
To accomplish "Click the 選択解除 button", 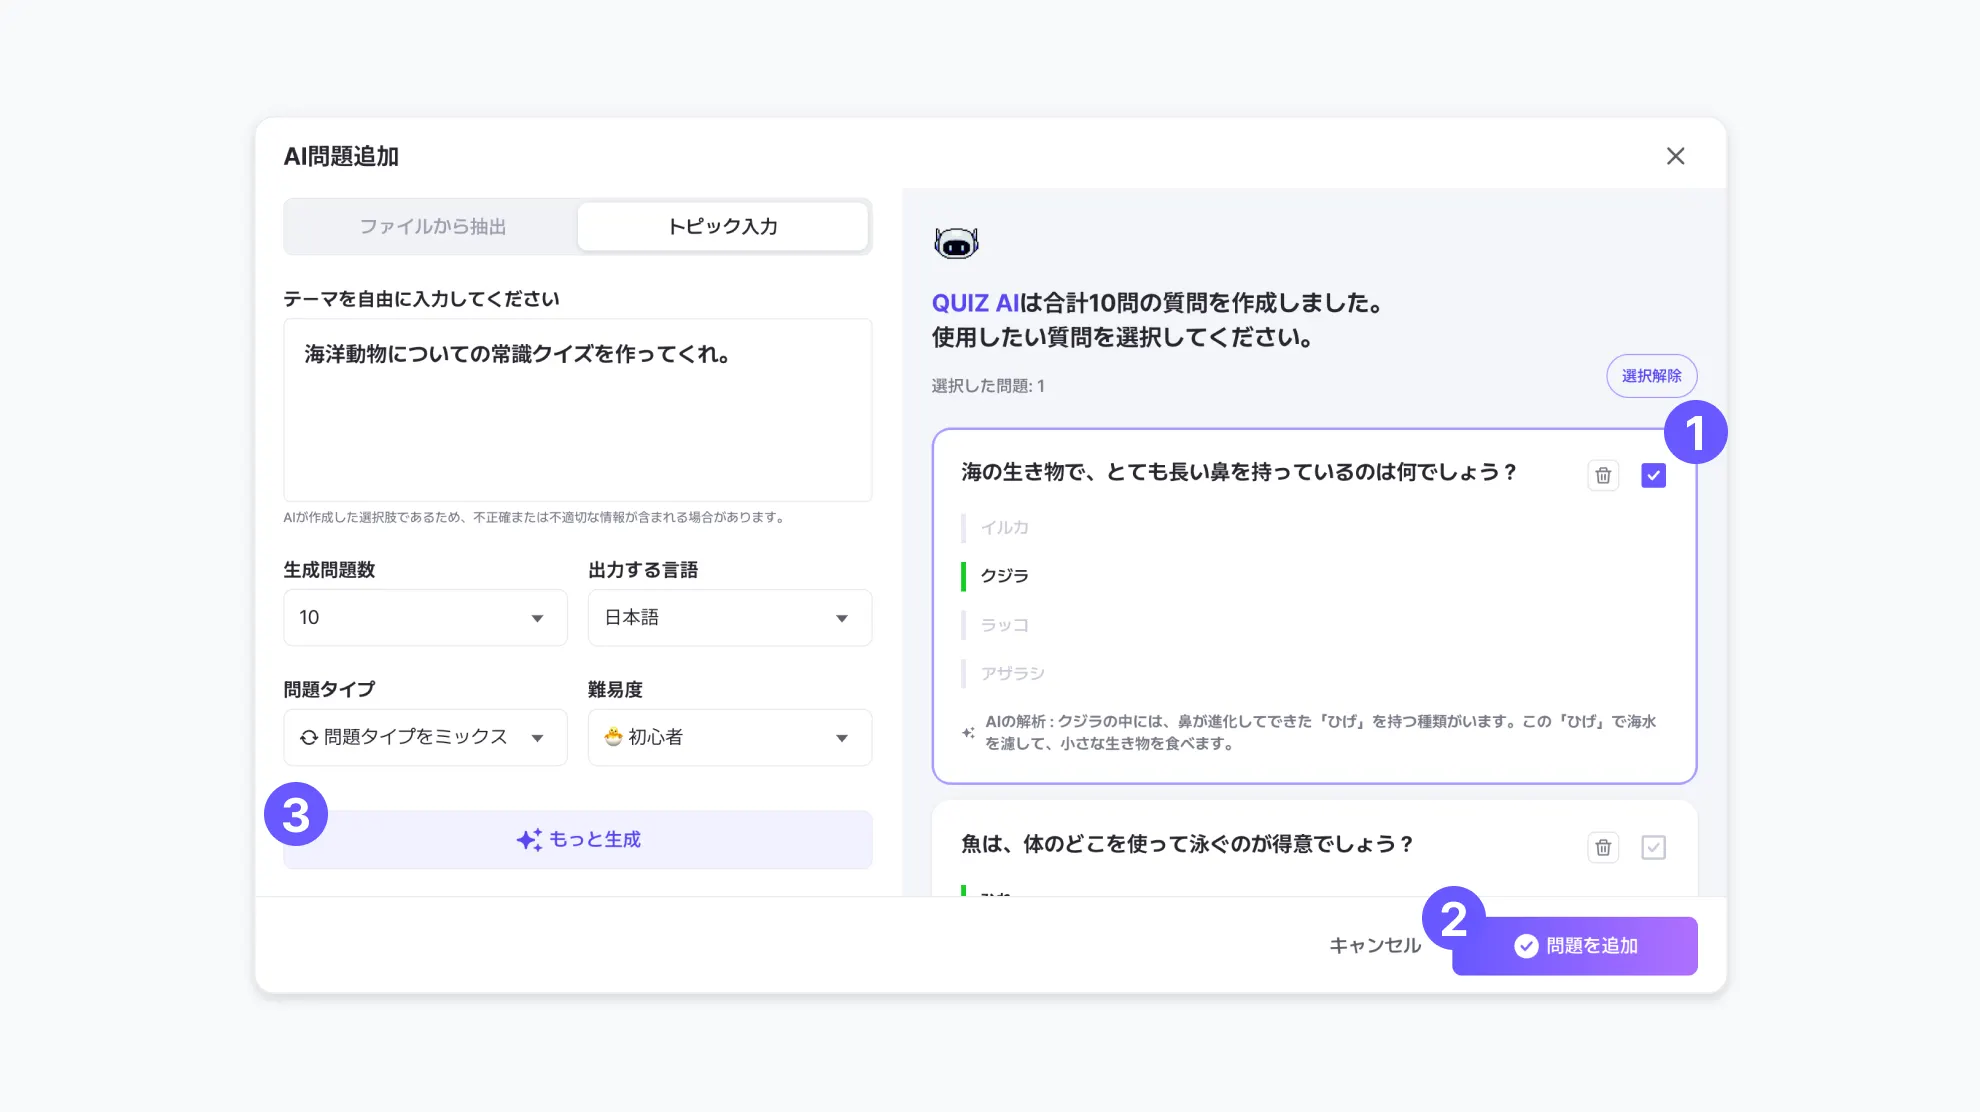I will tap(1651, 376).
